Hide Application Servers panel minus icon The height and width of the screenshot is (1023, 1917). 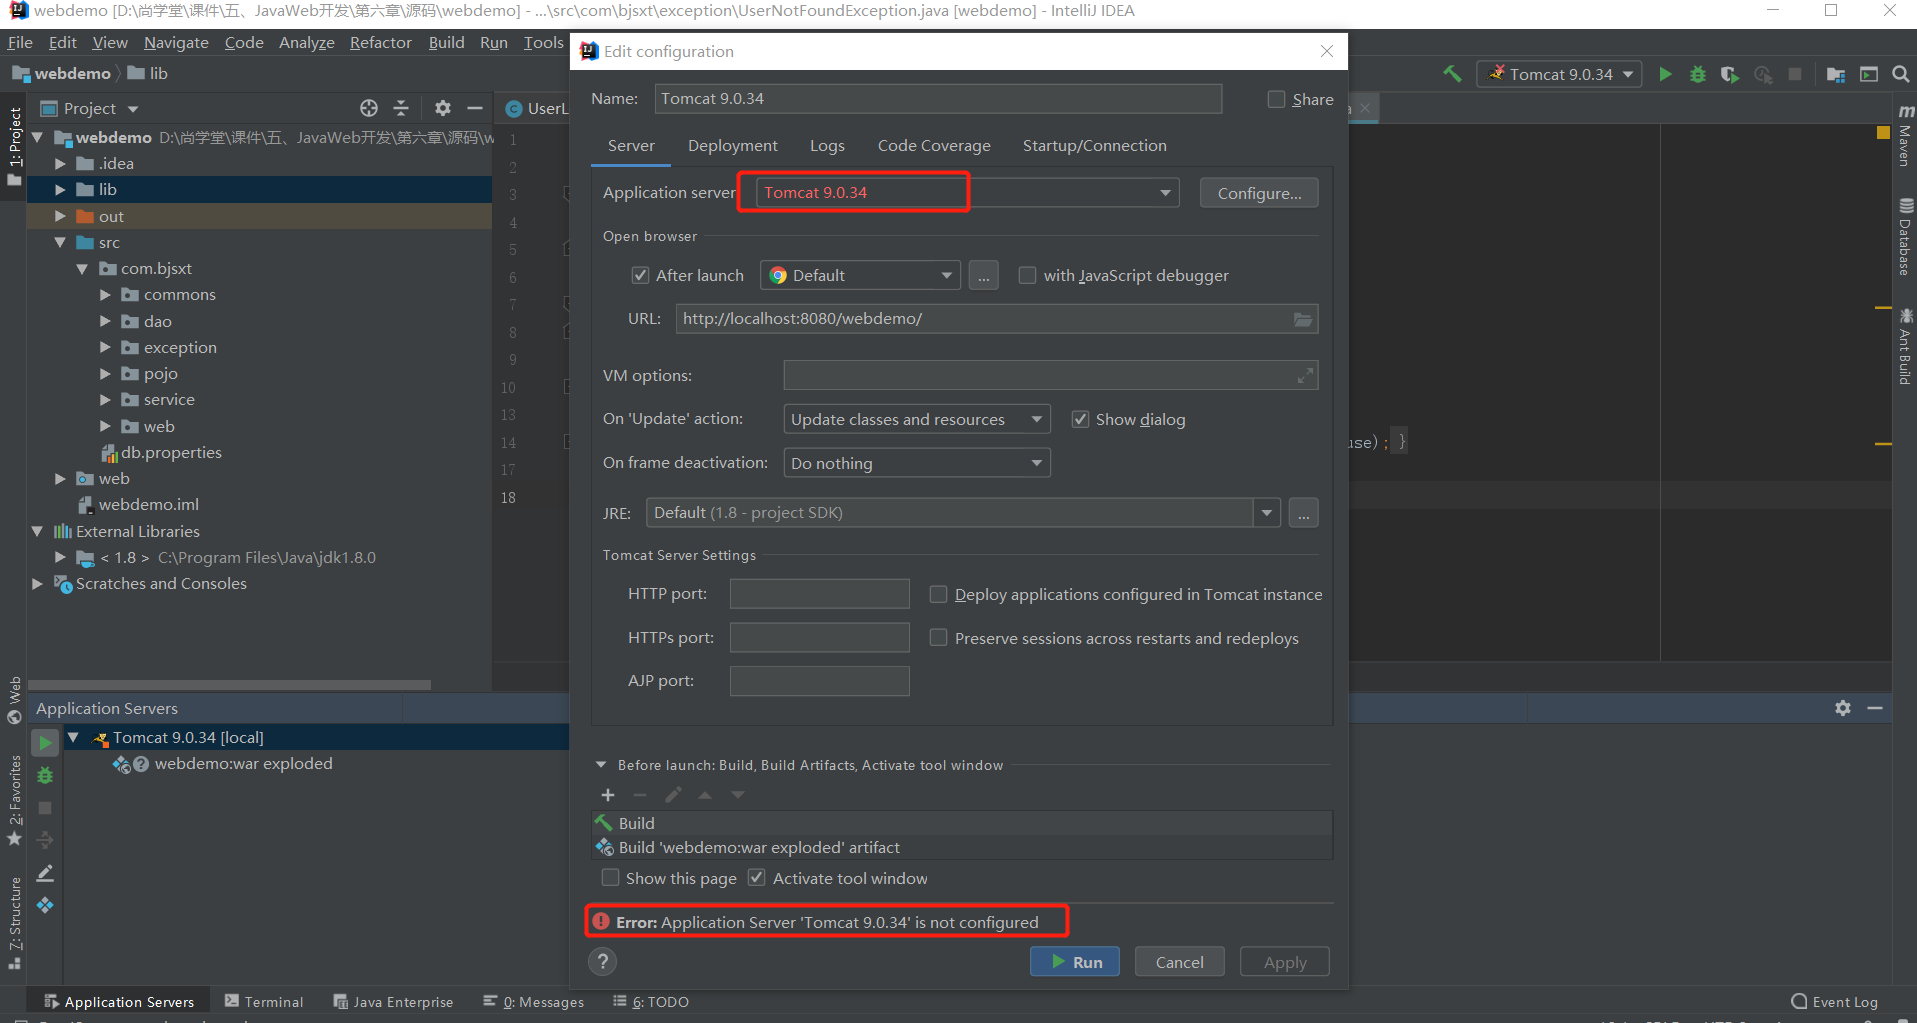pyautogui.click(x=1875, y=708)
